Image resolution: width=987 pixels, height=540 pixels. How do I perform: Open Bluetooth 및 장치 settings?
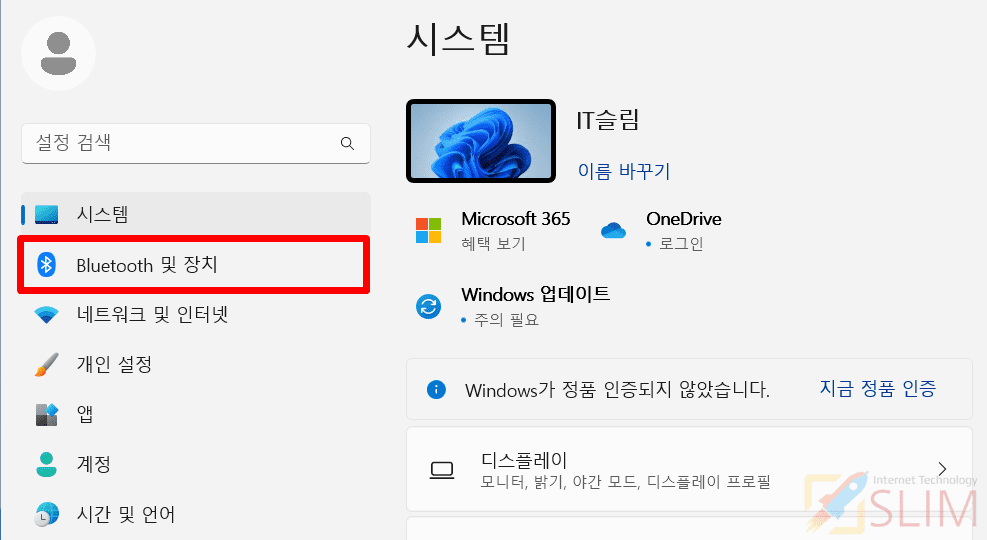194,265
